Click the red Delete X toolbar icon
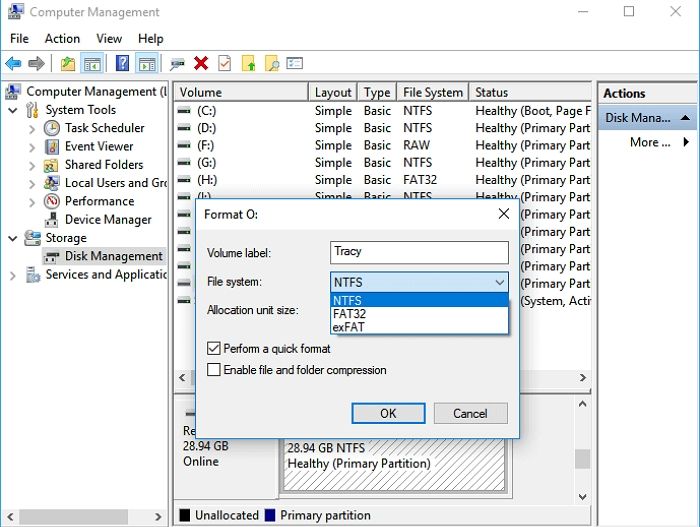 point(201,63)
